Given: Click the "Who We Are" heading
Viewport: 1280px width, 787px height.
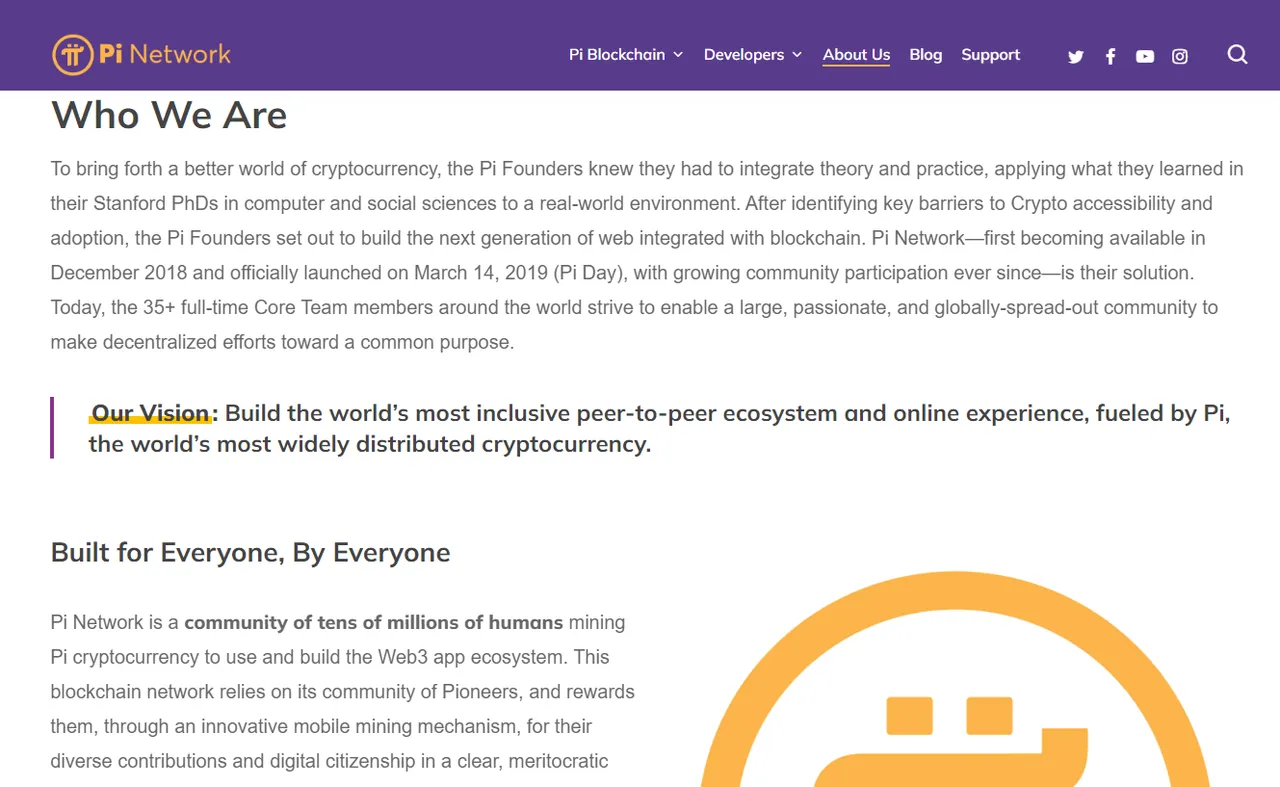Looking at the screenshot, I should point(169,115).
